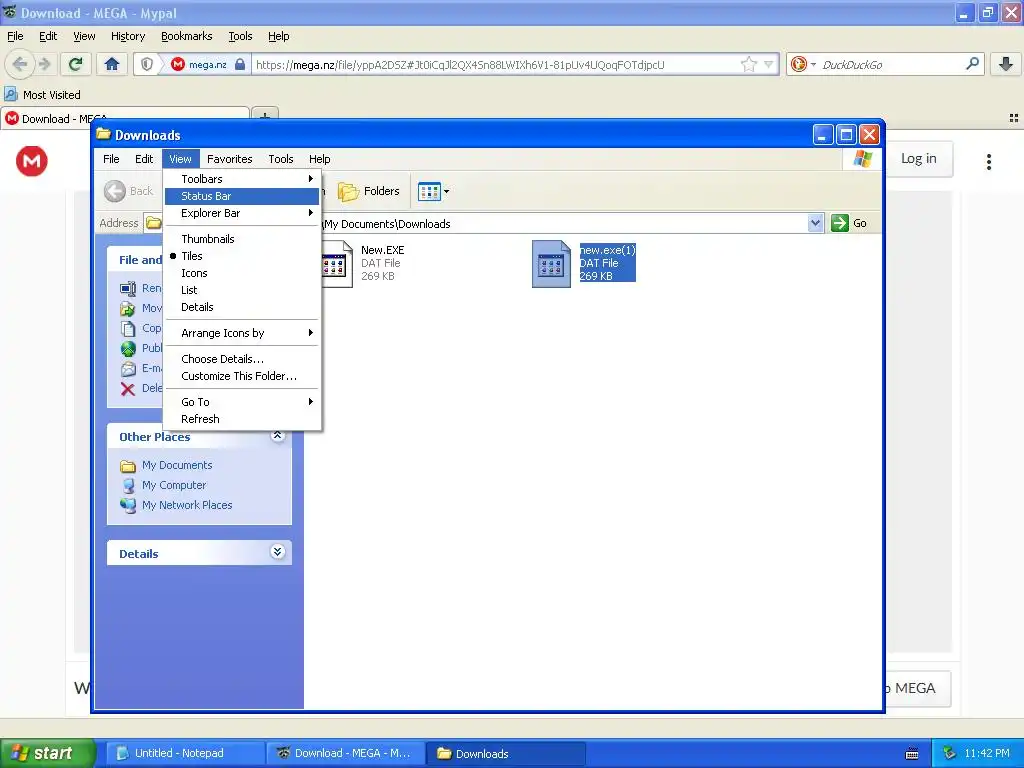Open Choose Details dialog
The width and height of the screenshot is (1024, 768).
242,359
